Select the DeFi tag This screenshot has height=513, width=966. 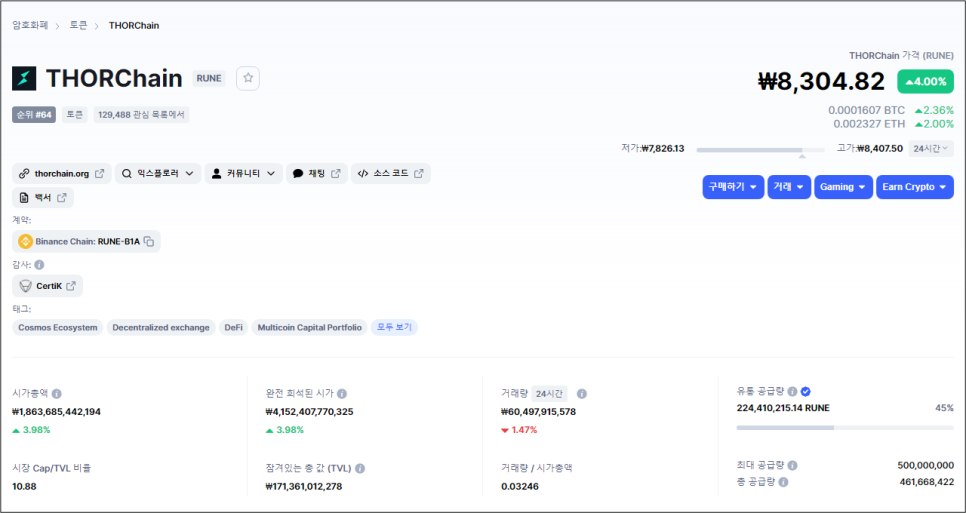(x=233, y=328)
